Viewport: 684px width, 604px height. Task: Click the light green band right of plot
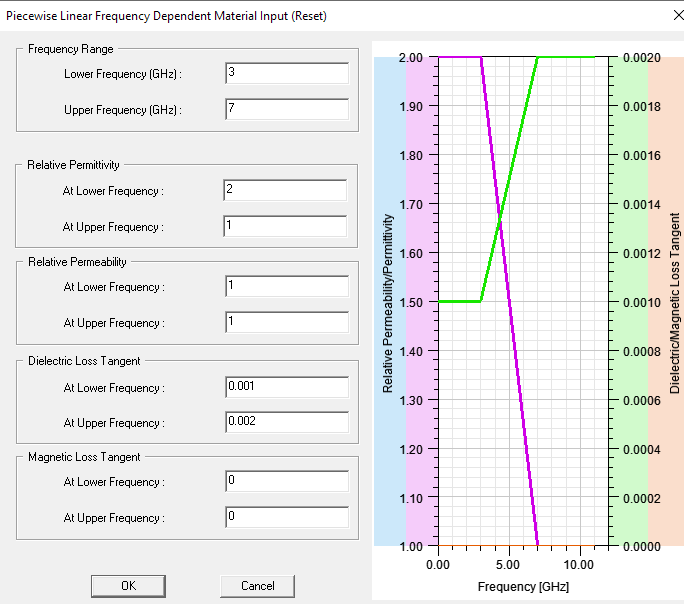click(629, 300)
